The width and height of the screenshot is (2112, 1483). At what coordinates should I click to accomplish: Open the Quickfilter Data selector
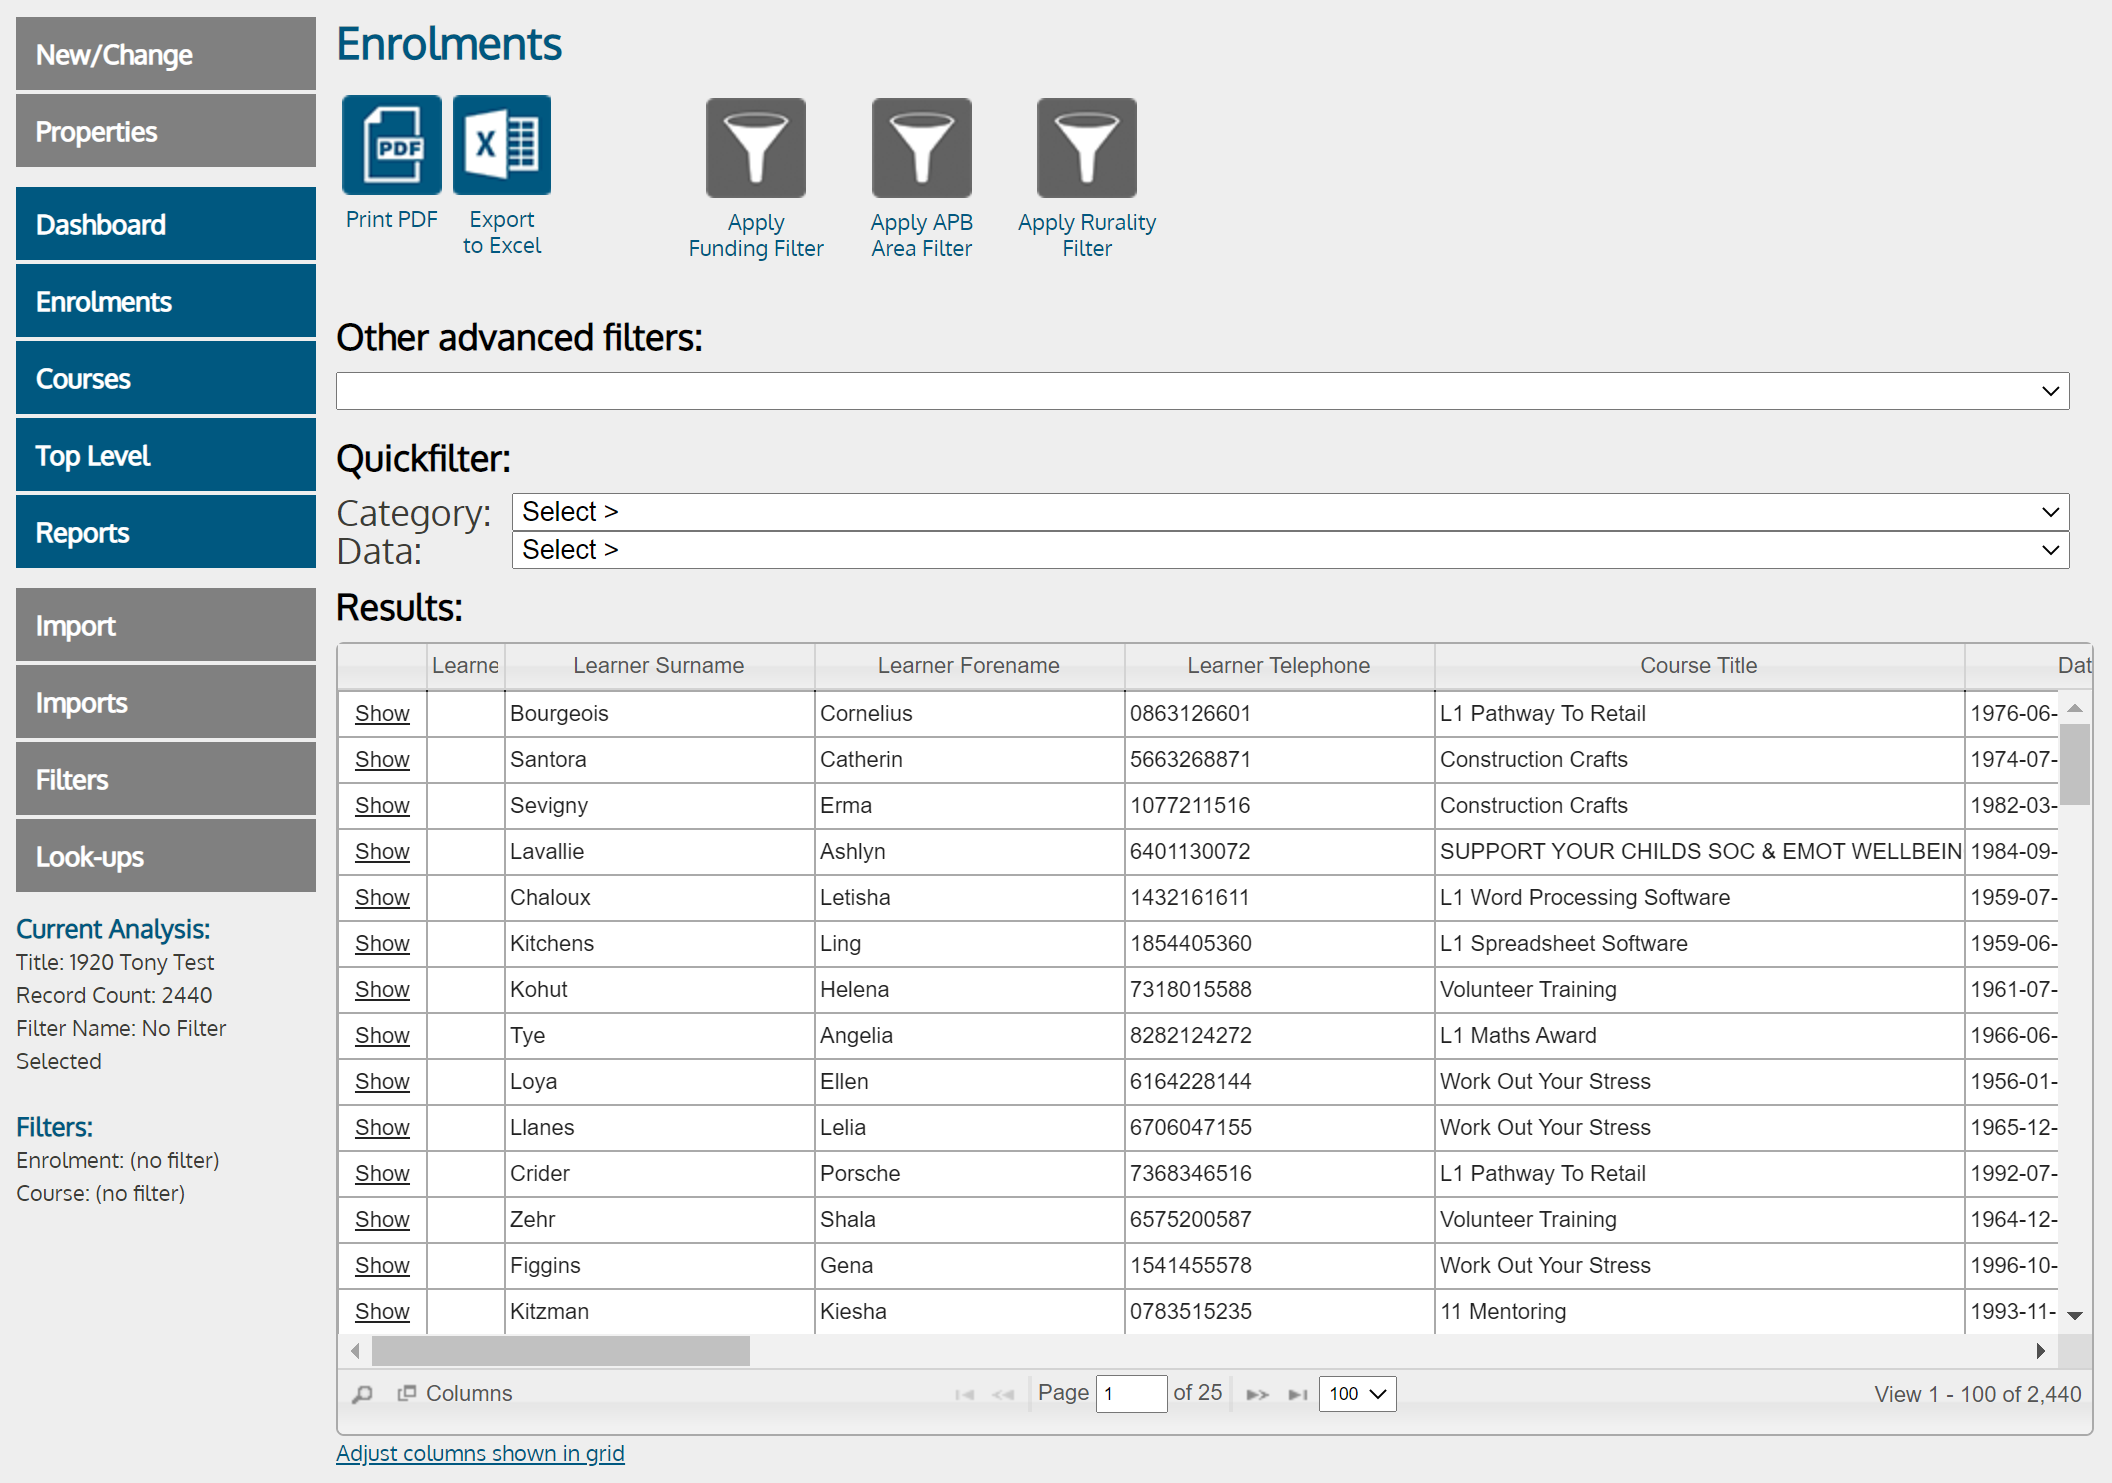pyautogui.click(x=1288, y=549)
